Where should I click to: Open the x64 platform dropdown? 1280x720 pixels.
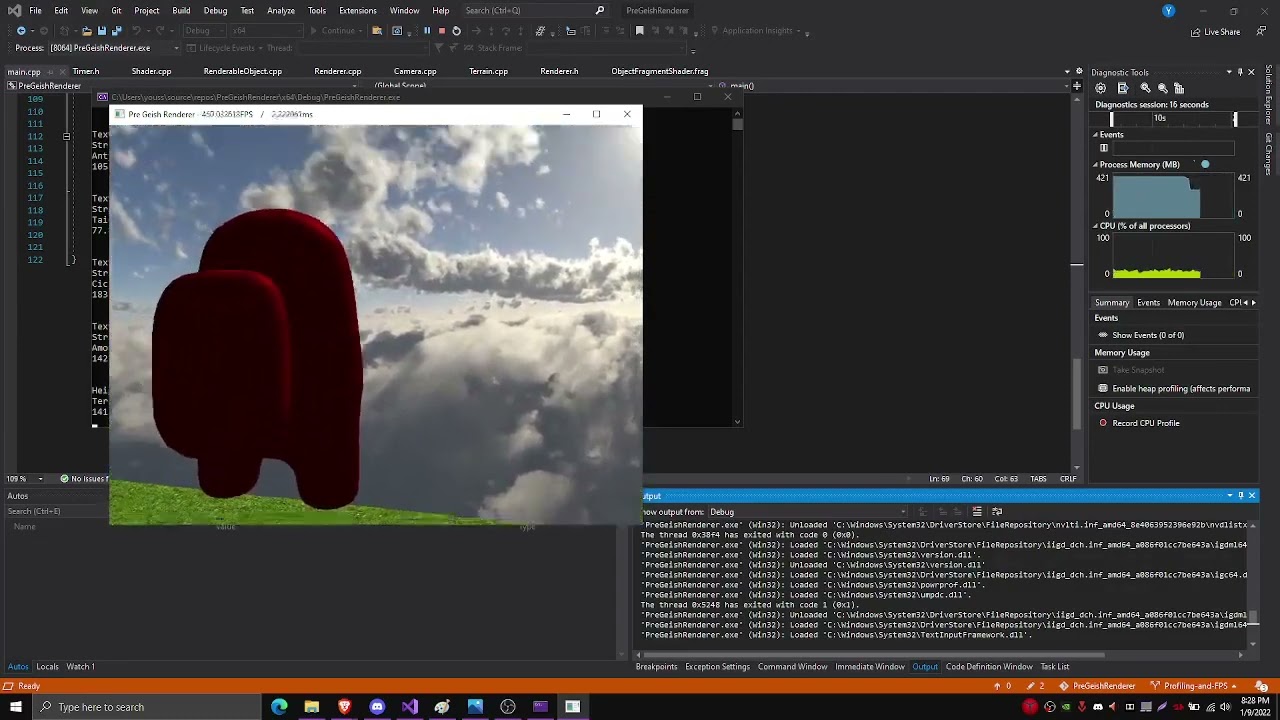pyautogui.click(x=265, y=30)
